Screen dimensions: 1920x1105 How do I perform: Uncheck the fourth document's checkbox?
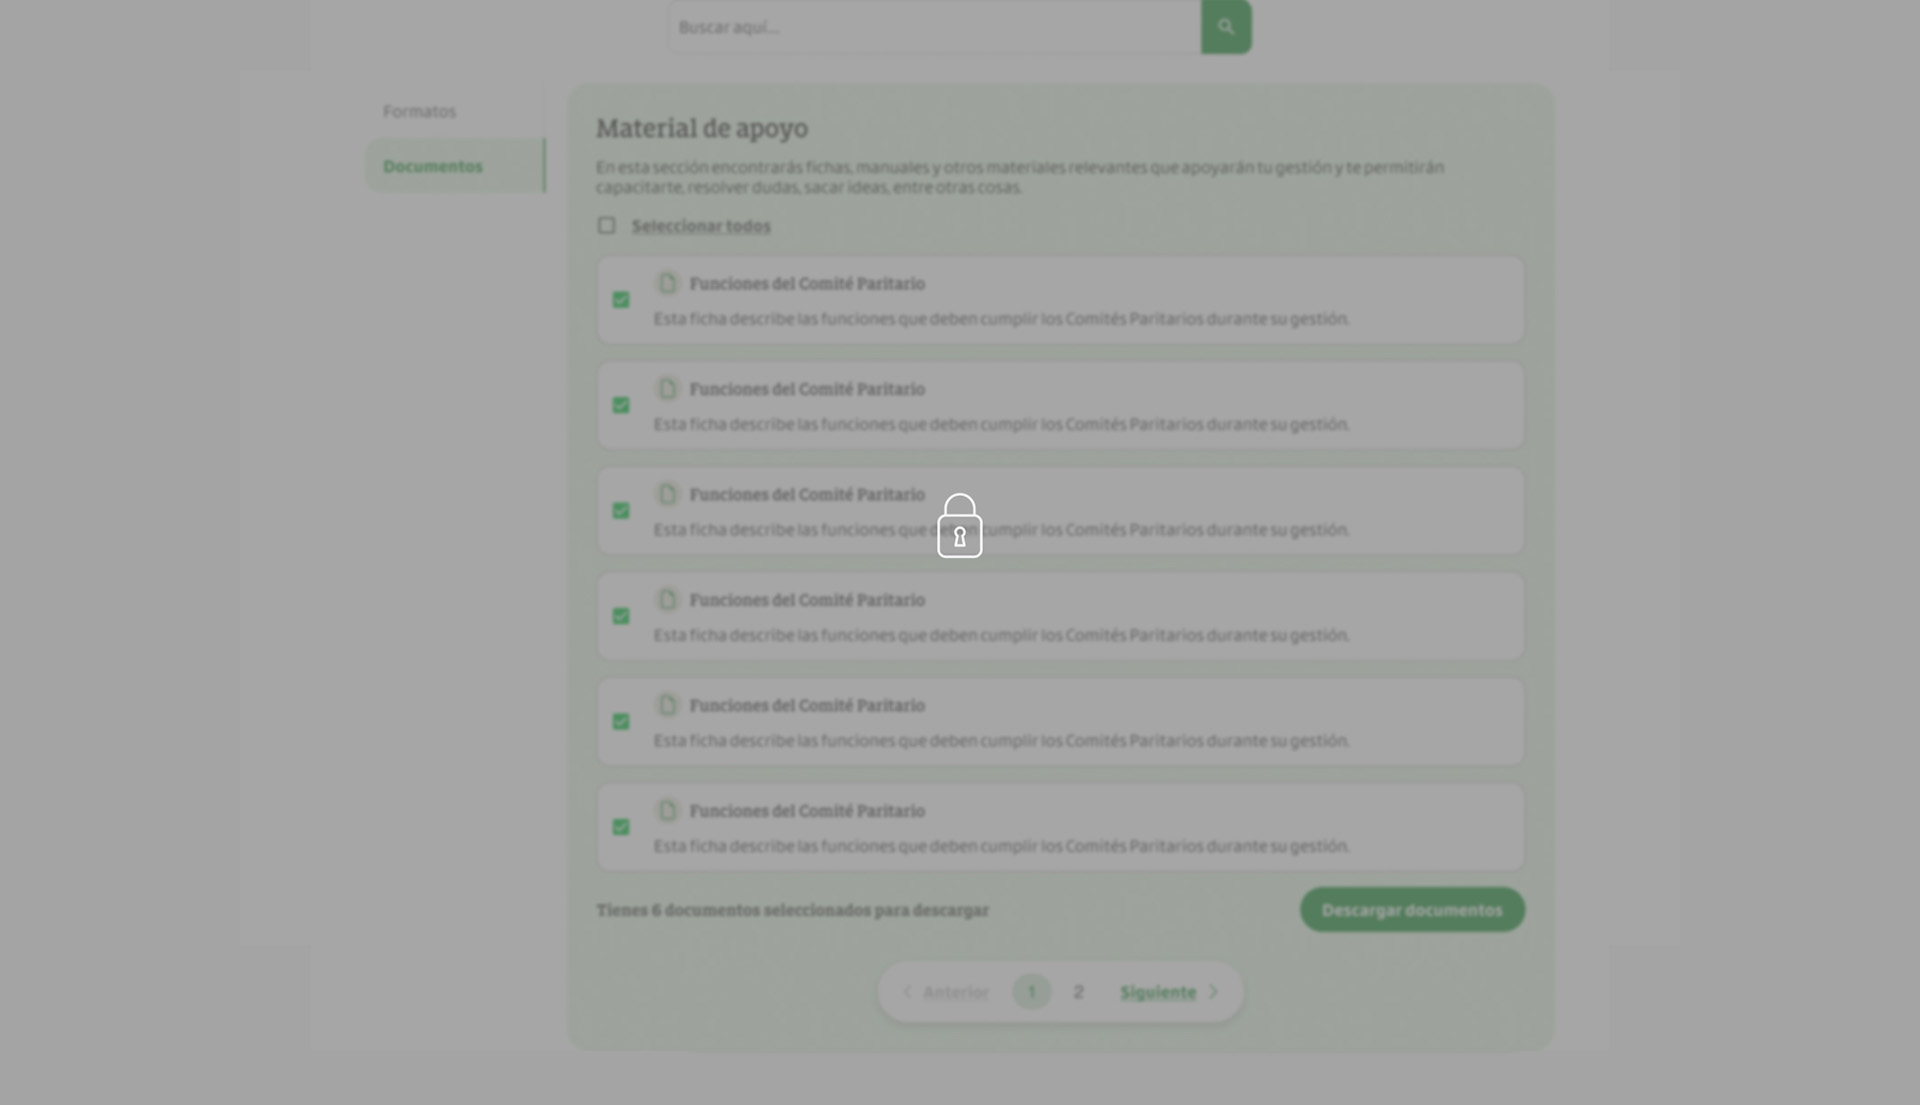click(621, 616)
